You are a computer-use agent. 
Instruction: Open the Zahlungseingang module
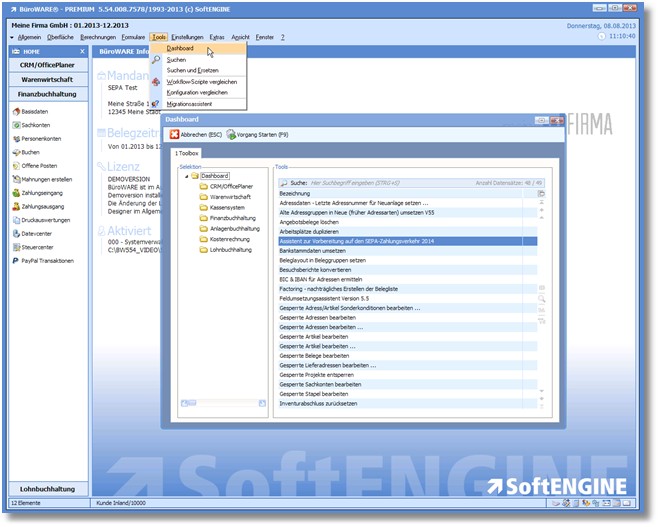coord(41,192)
